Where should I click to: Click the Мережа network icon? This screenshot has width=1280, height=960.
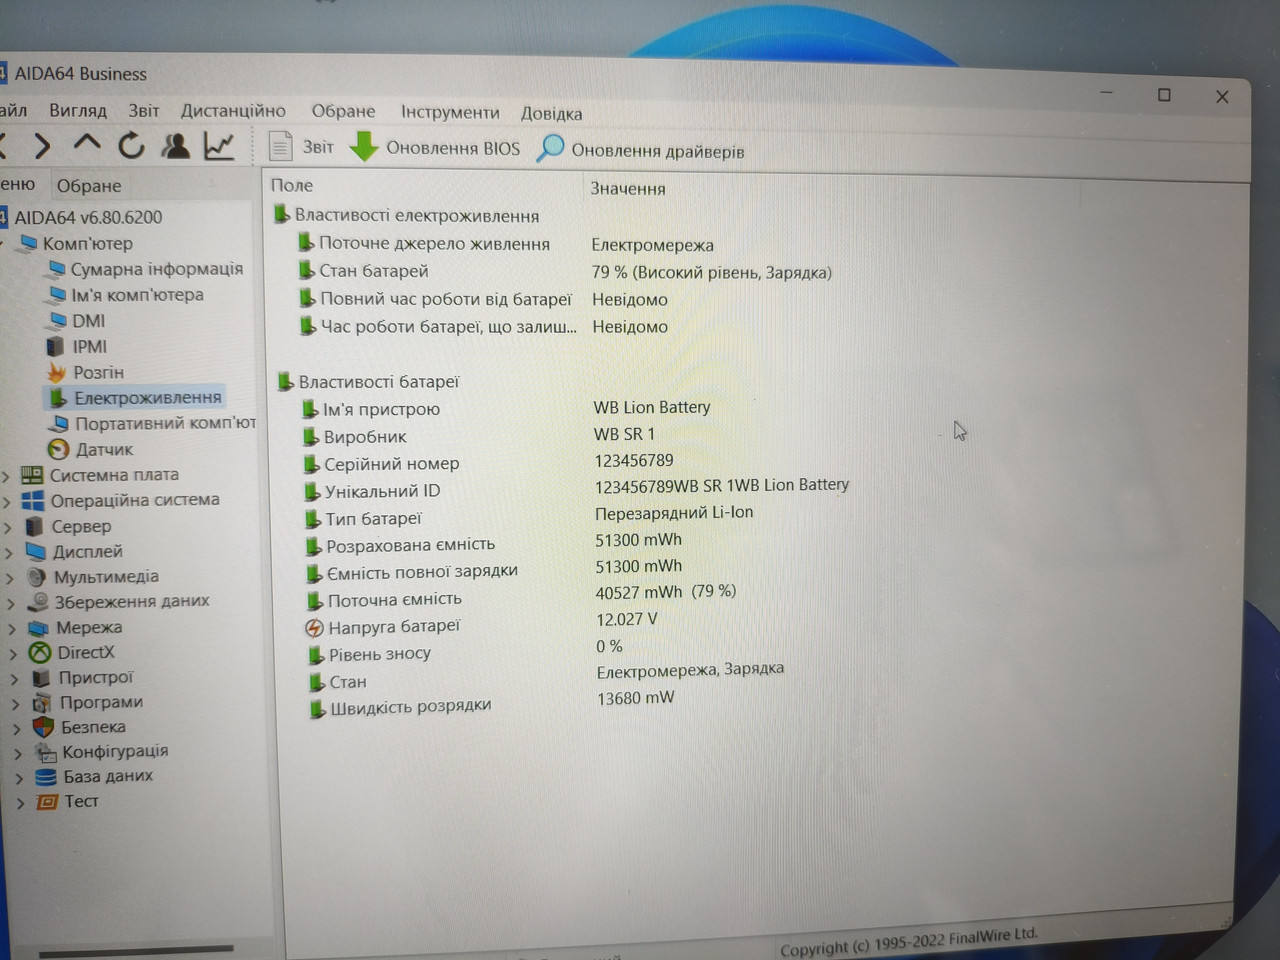click(39, 628)
